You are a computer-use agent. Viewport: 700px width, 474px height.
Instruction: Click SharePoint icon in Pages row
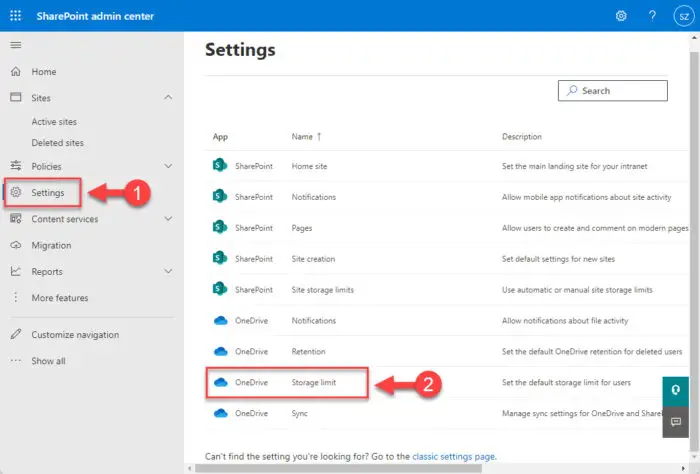[x=220, y=227]
